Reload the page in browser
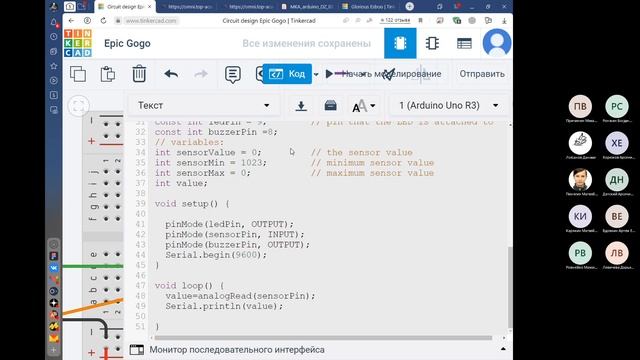640x360 pixels. [103, 20]
